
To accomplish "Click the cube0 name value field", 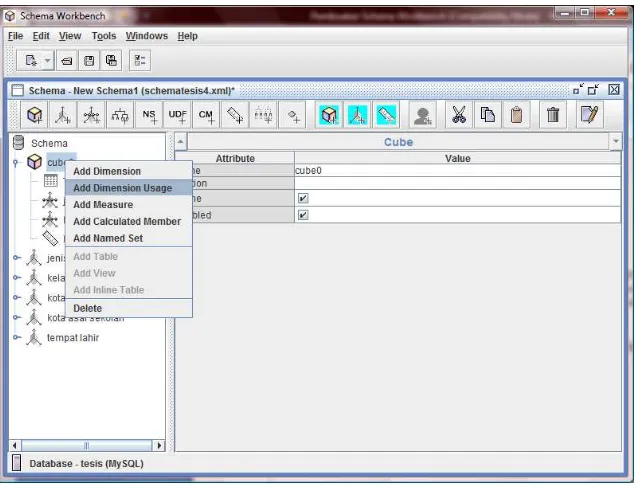I will [x=458, y=171].
